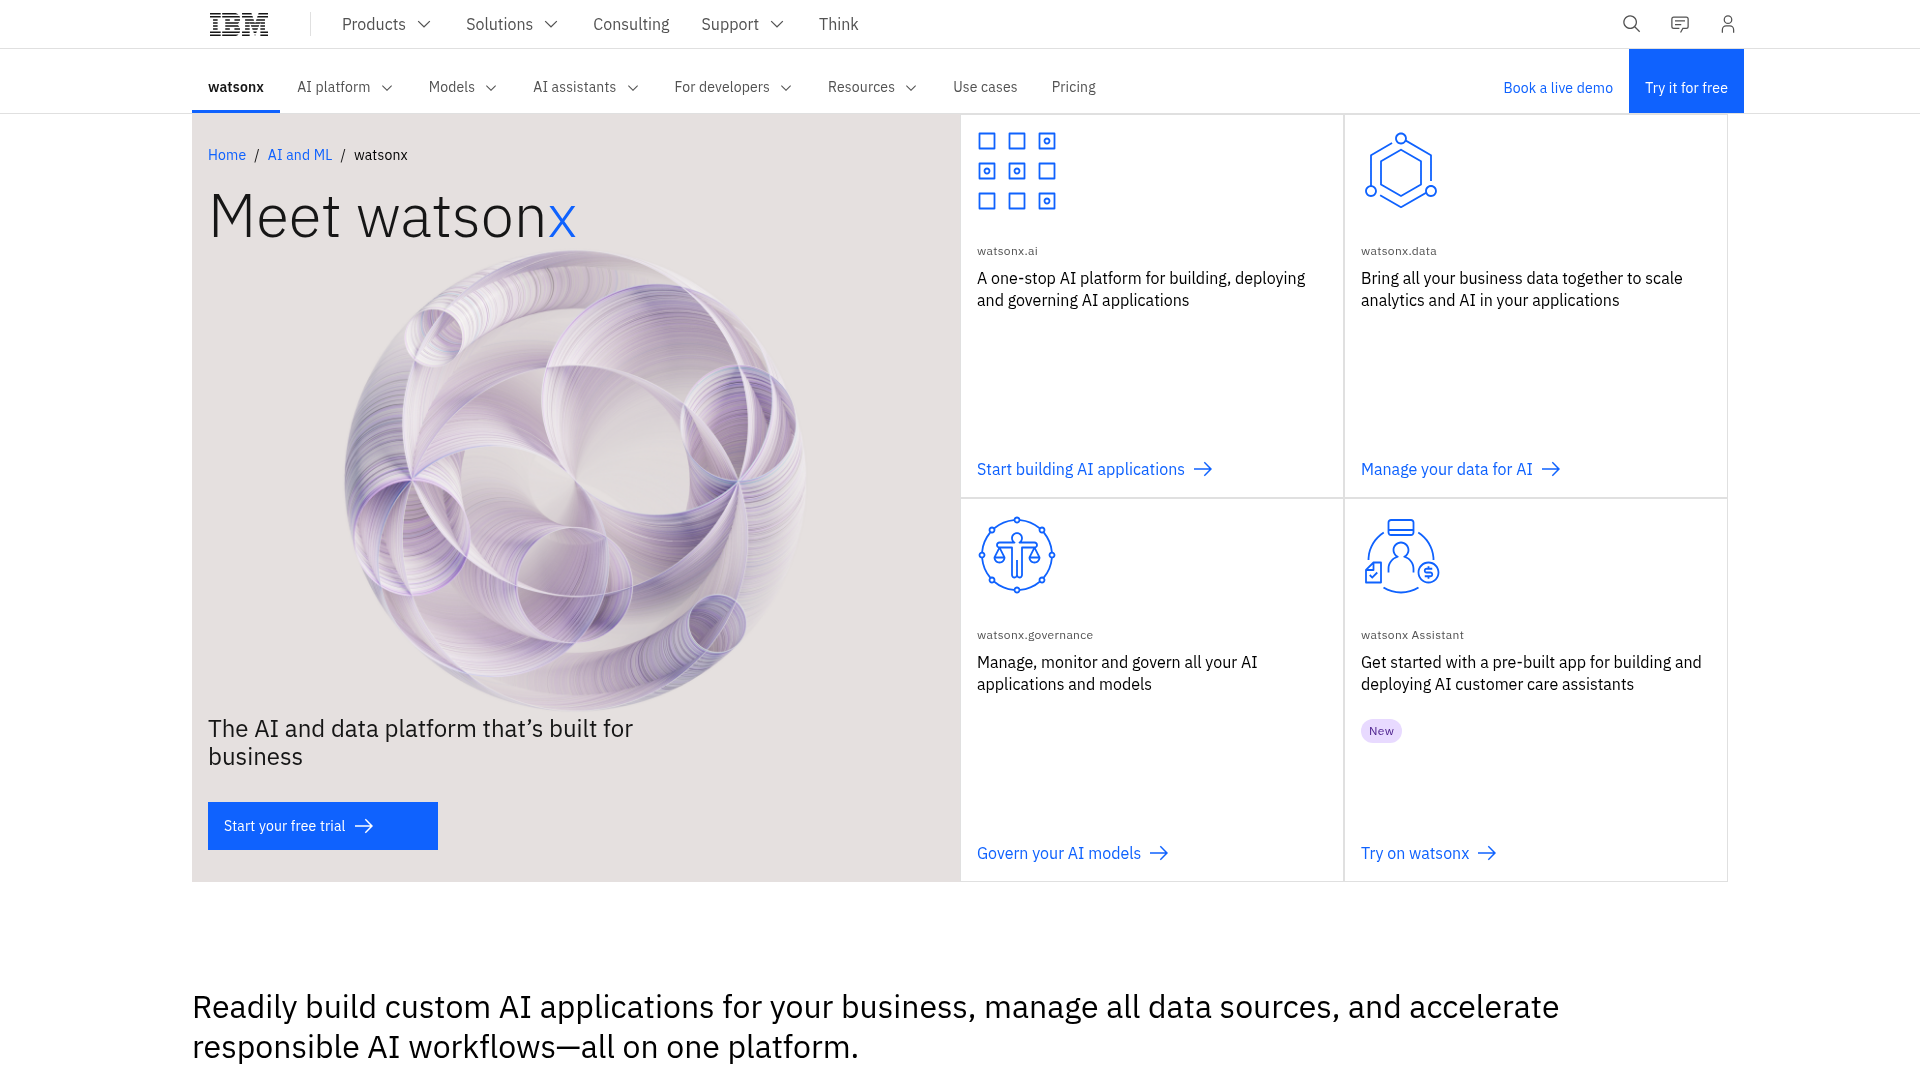Follow the Govern your AI models link
Viewport: 1920px width, 1080px height.
pos(1058,853)
